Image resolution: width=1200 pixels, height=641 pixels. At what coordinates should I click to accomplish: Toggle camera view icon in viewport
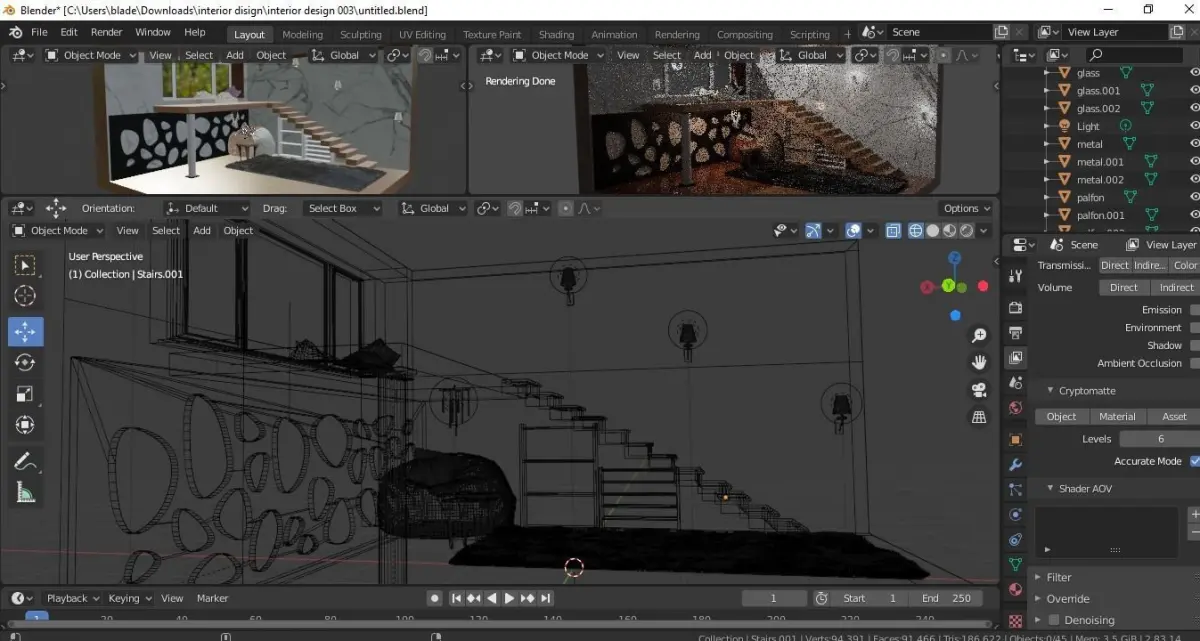[x=979, y=389]
